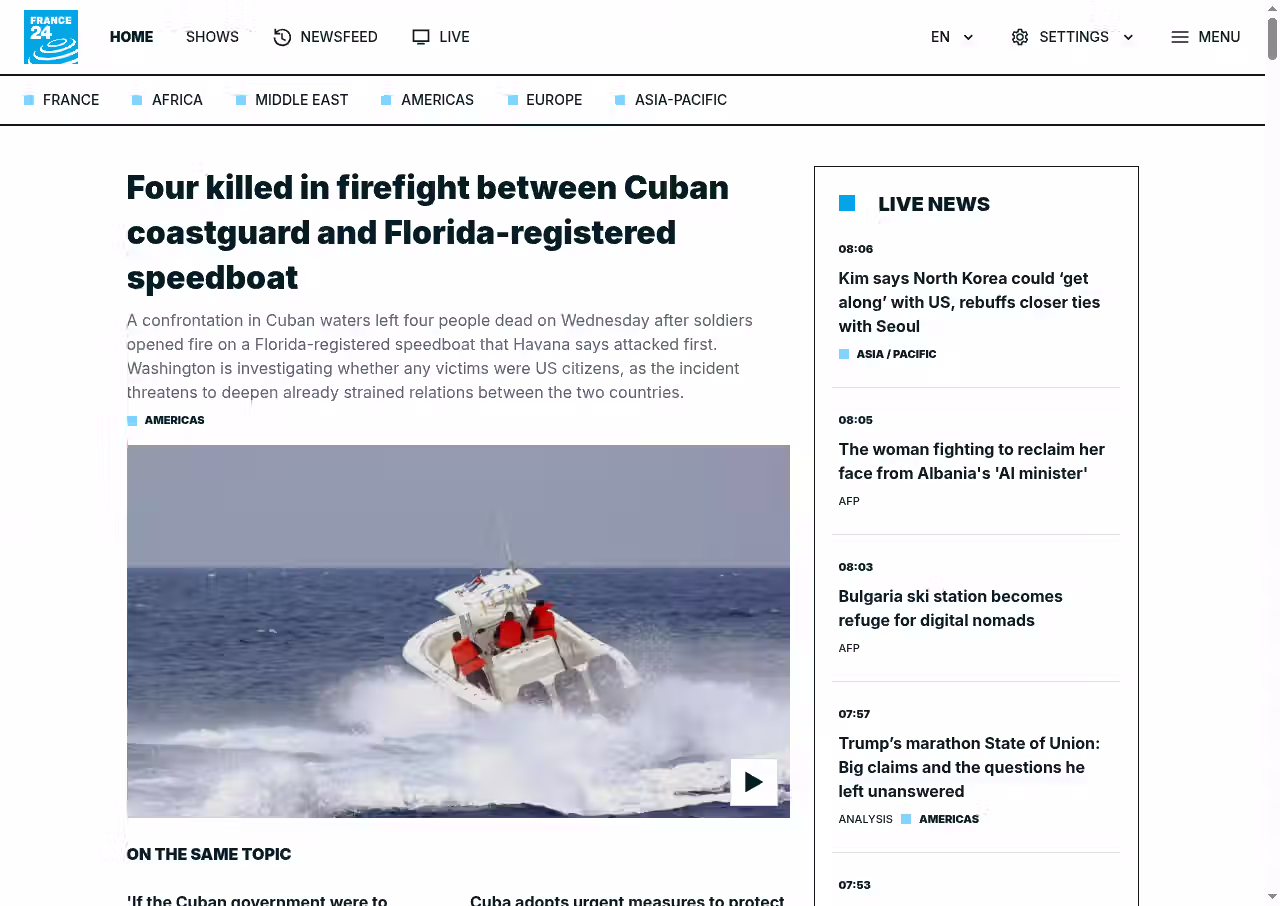Click the Asia / Pacific tag marker

(844, 354)
